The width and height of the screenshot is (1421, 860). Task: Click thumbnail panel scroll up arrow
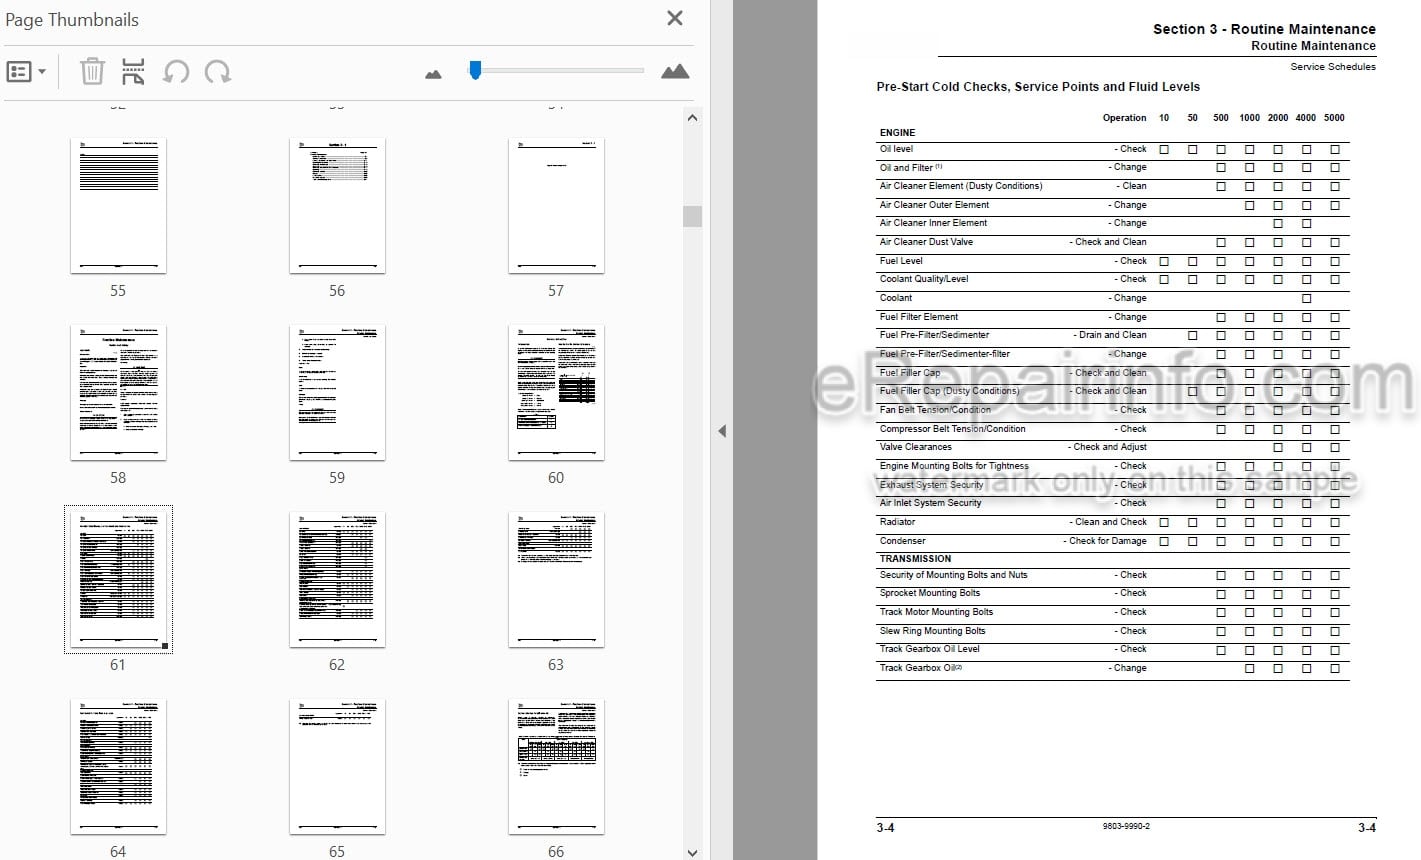tap(692, 118)
